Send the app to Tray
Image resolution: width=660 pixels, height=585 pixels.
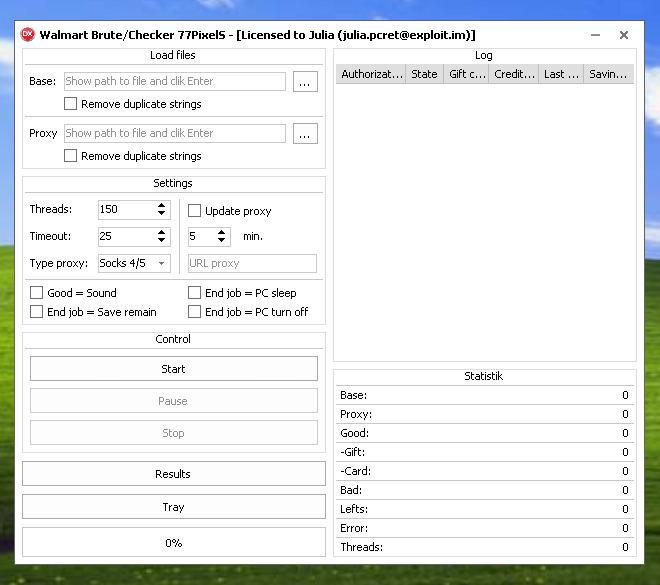174,507
